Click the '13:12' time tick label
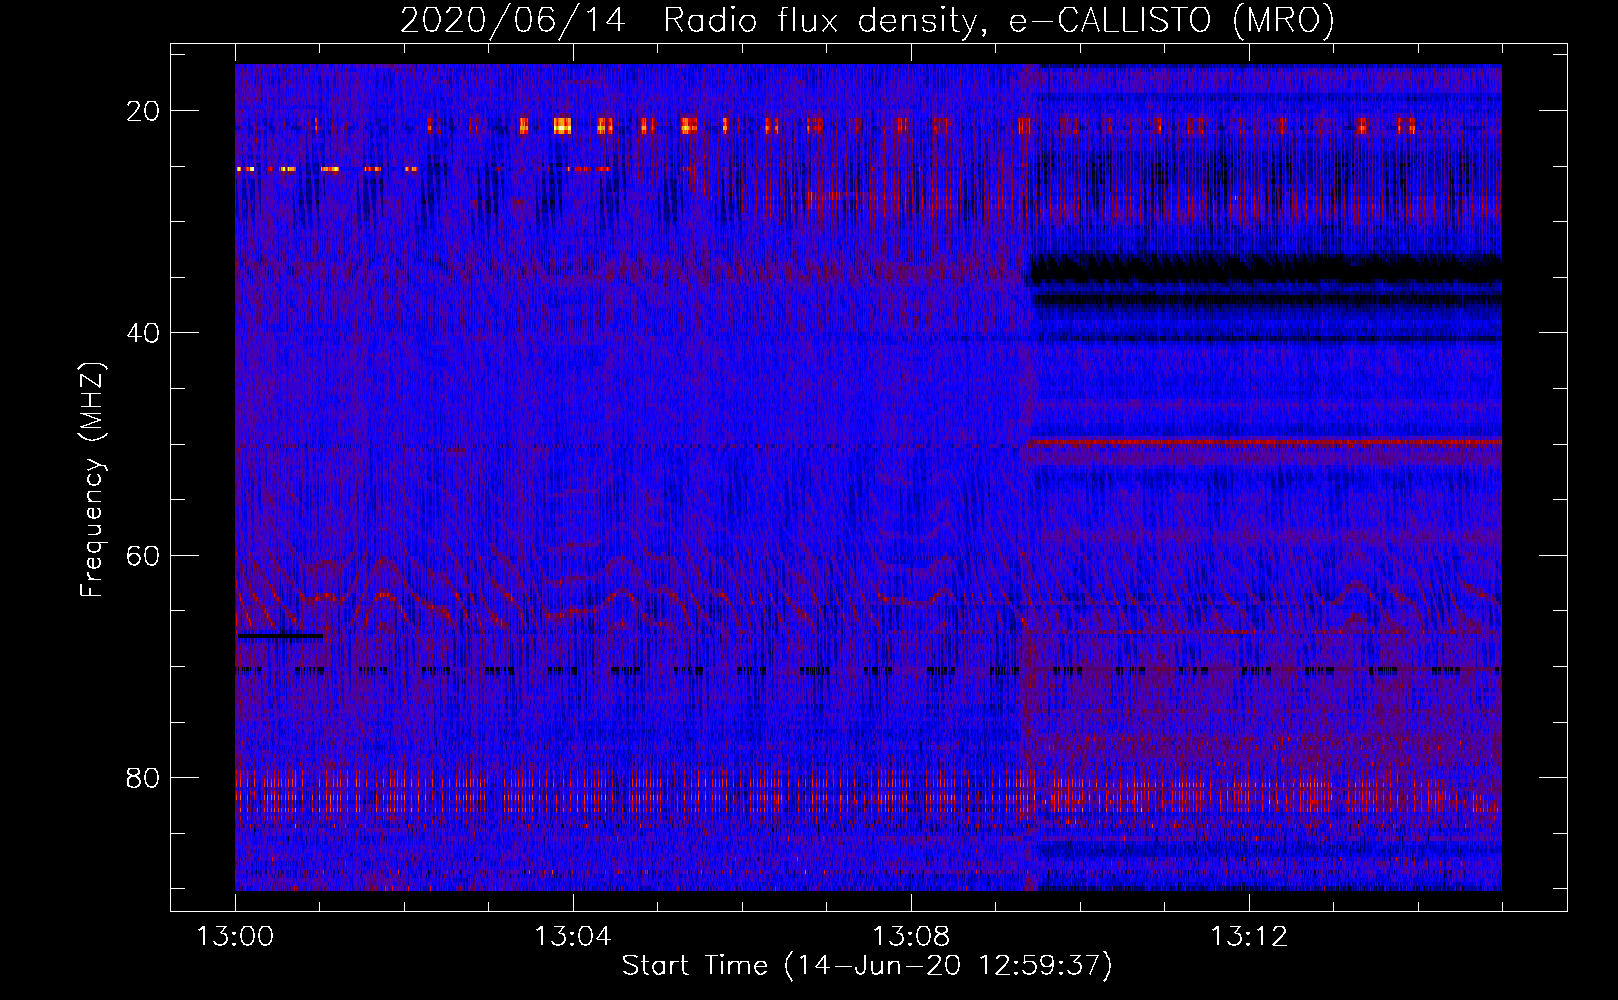 (x=1249, y=937)
